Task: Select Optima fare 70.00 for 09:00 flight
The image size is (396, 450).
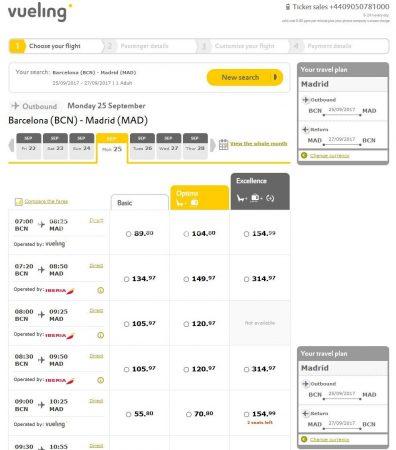Action: [189, 414]
